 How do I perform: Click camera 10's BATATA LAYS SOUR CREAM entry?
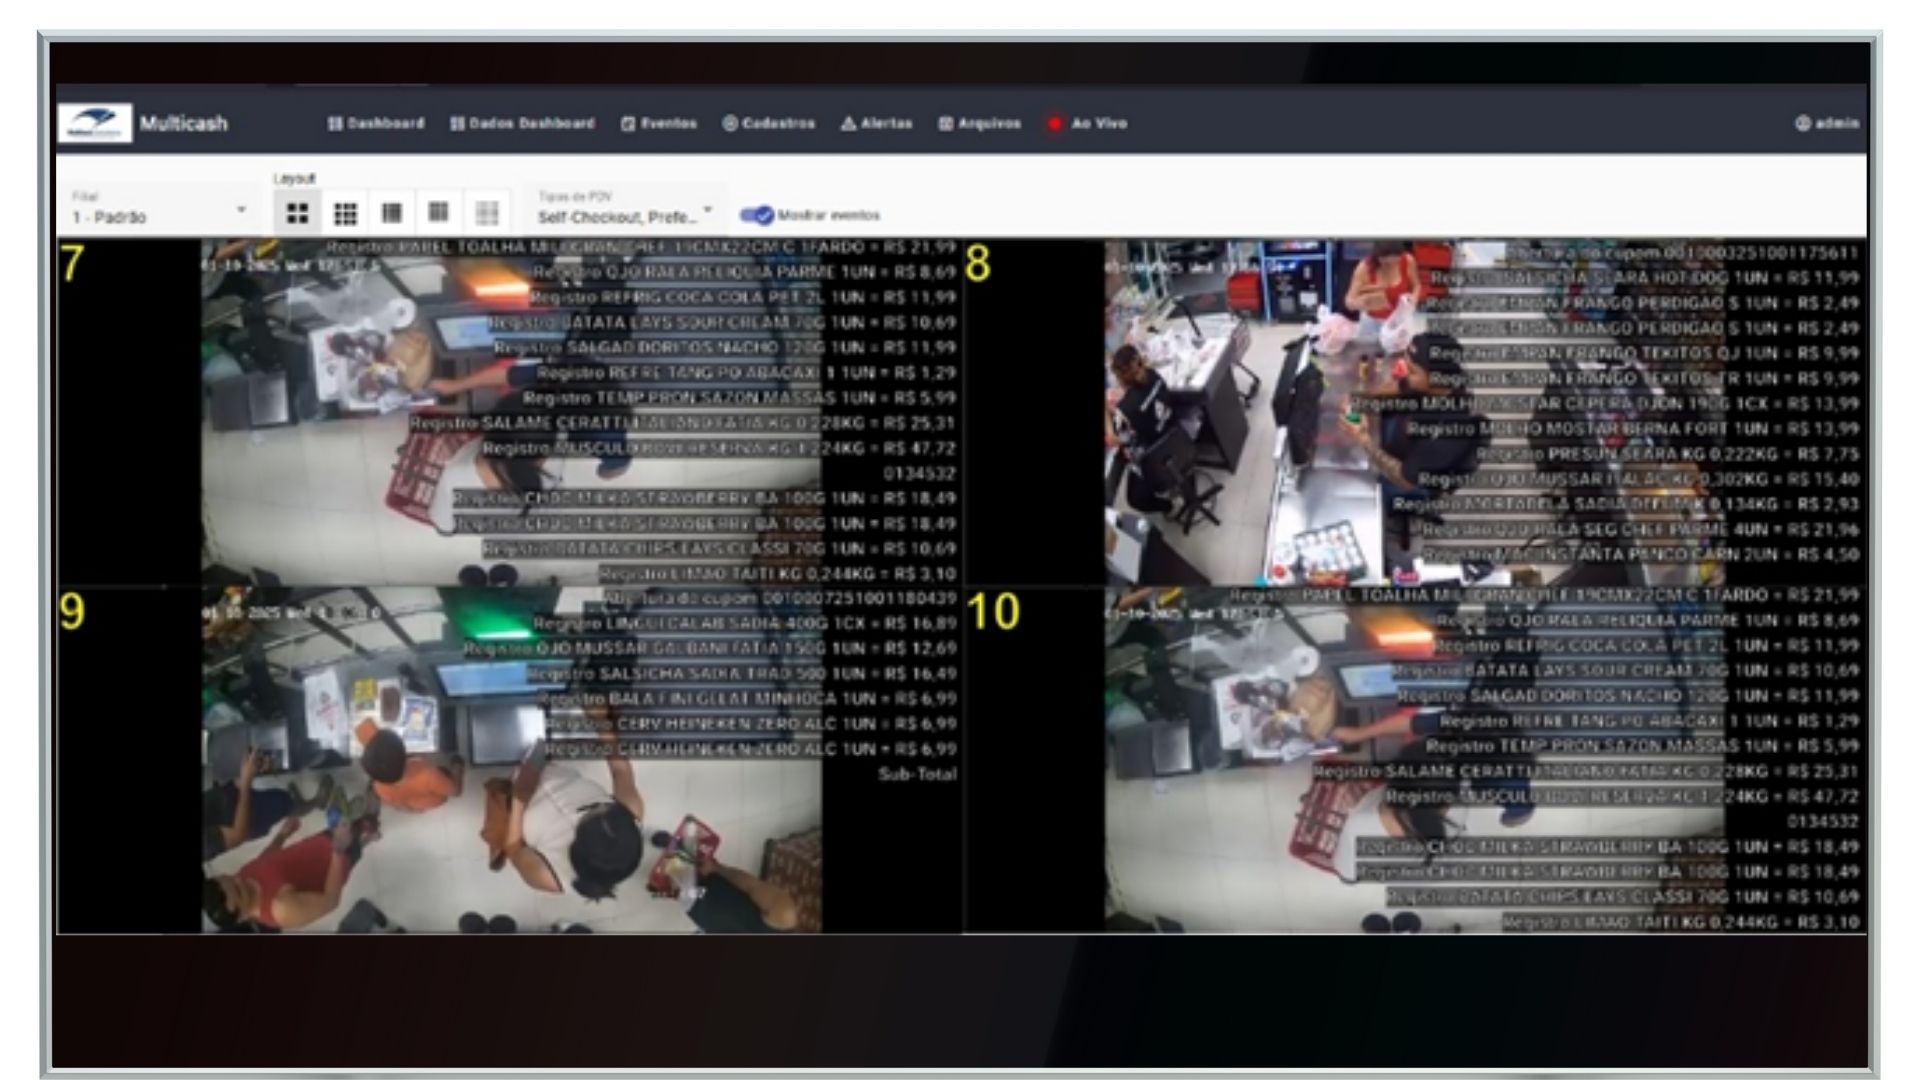pos(1627,670)
